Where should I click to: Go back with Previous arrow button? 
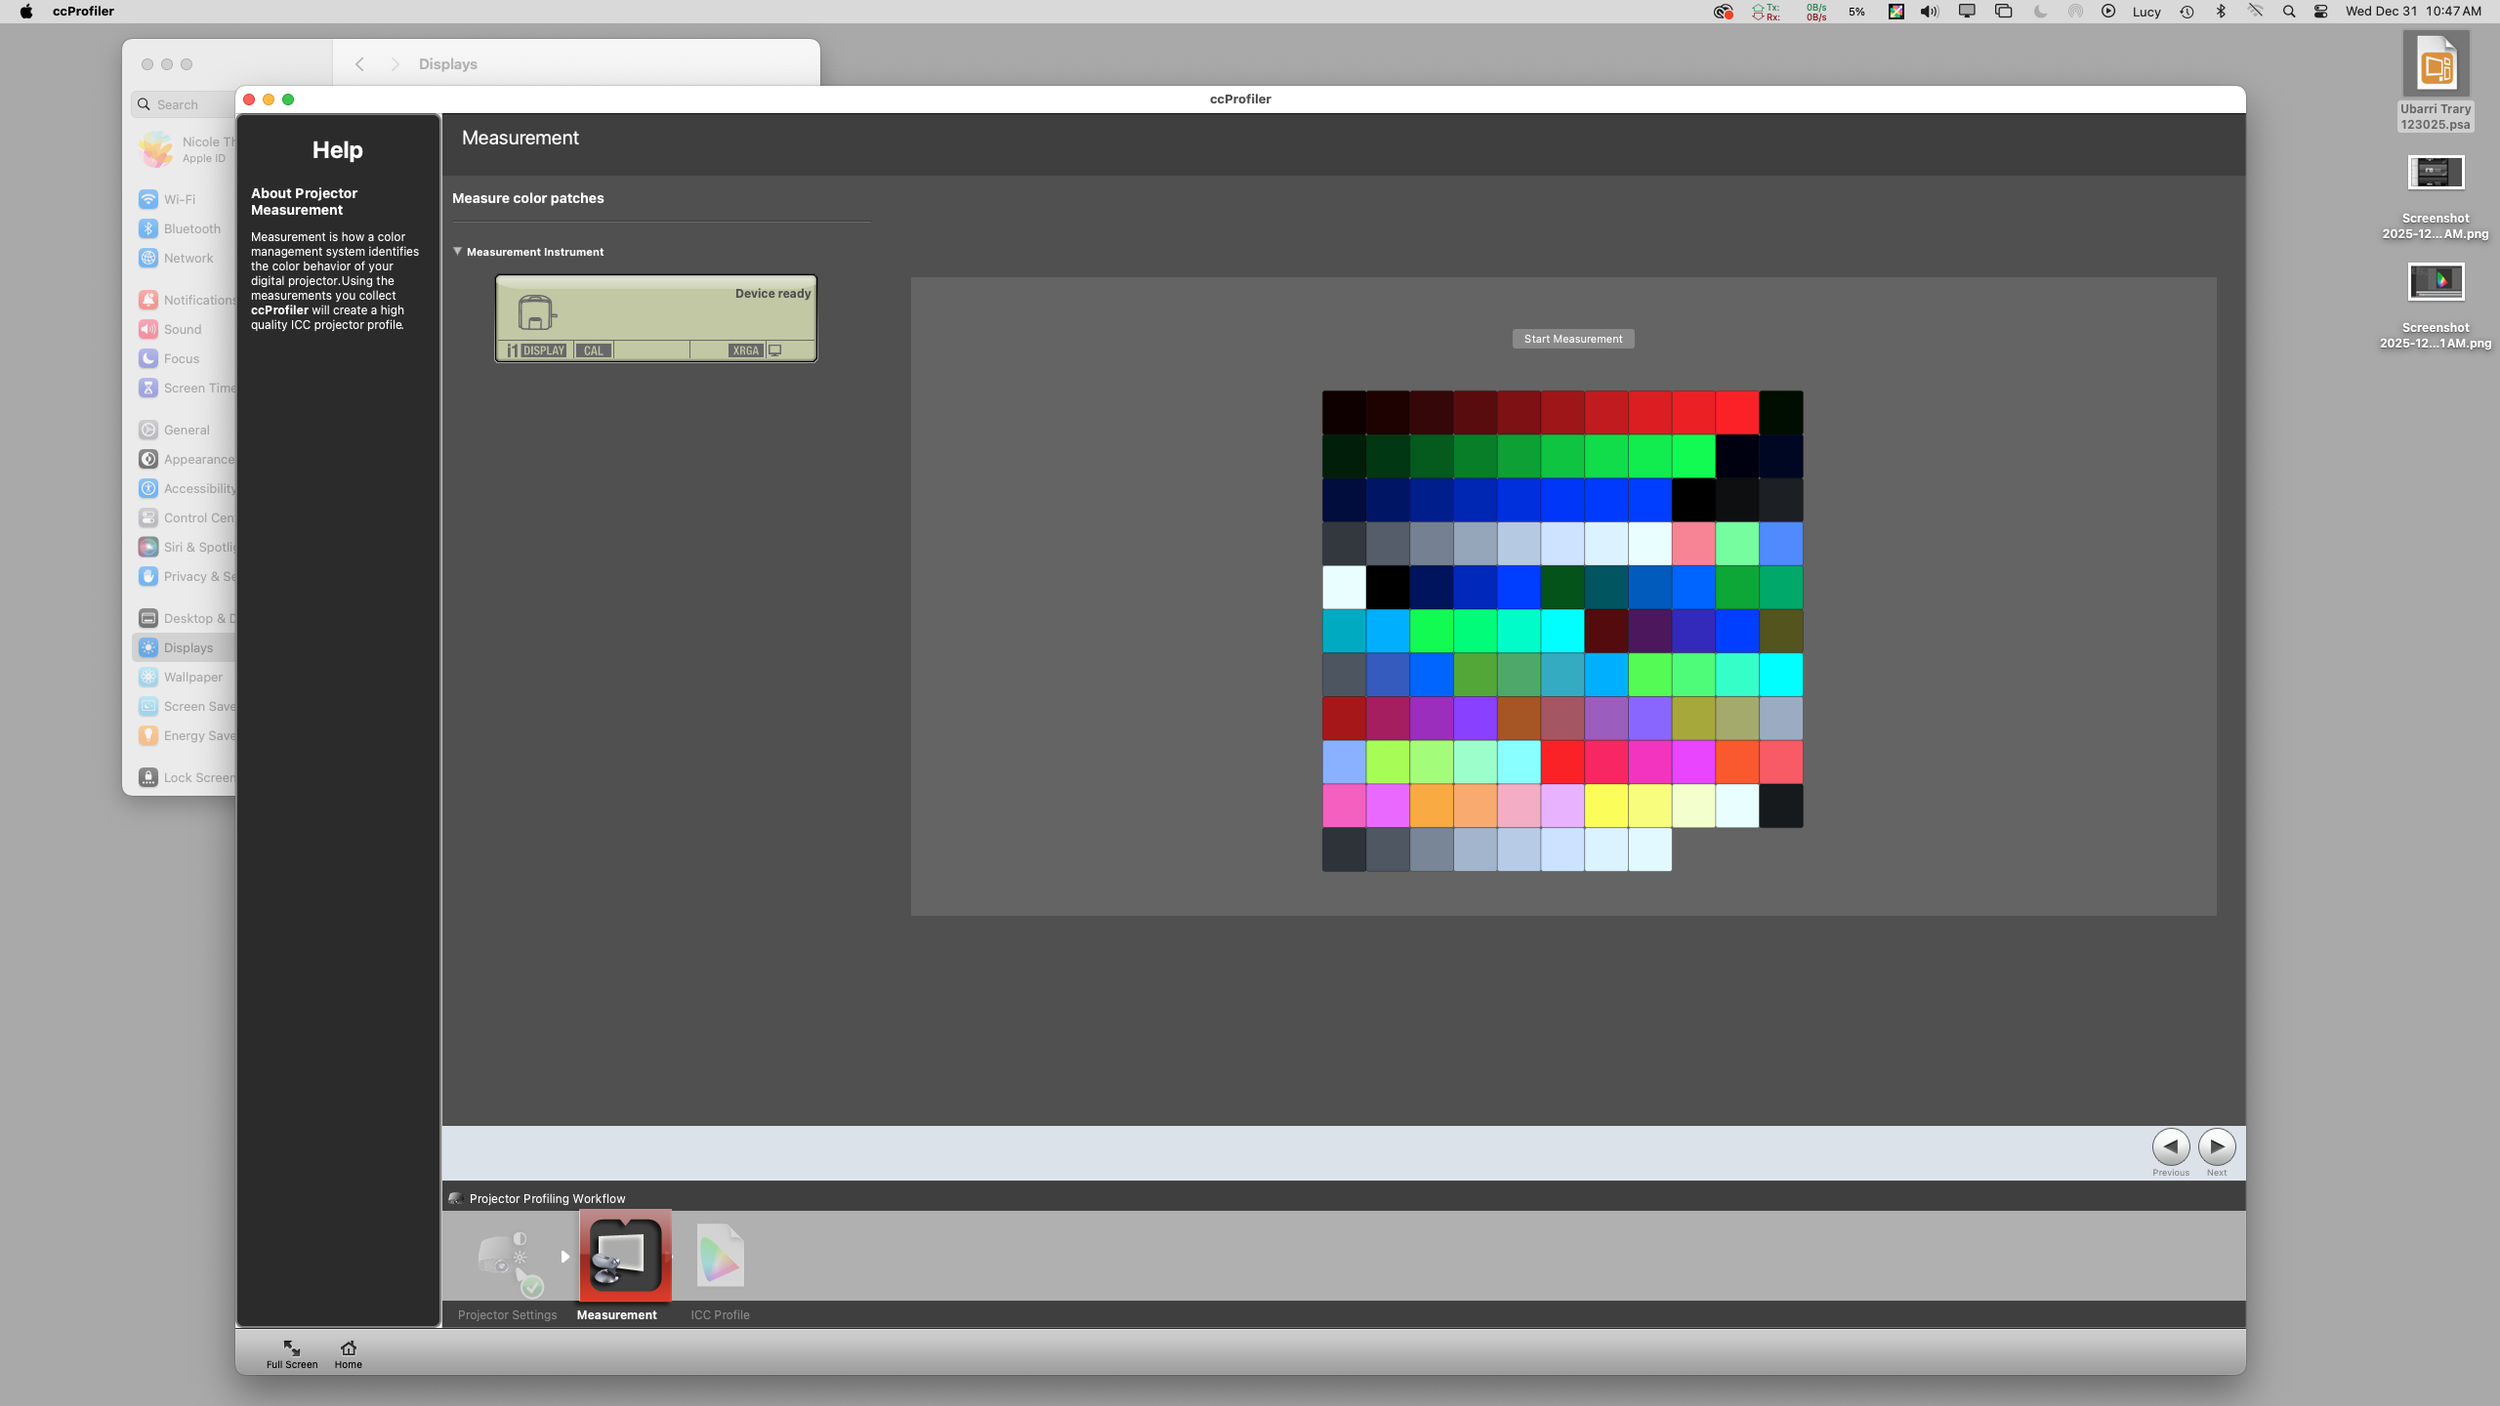point(2170,1146)
